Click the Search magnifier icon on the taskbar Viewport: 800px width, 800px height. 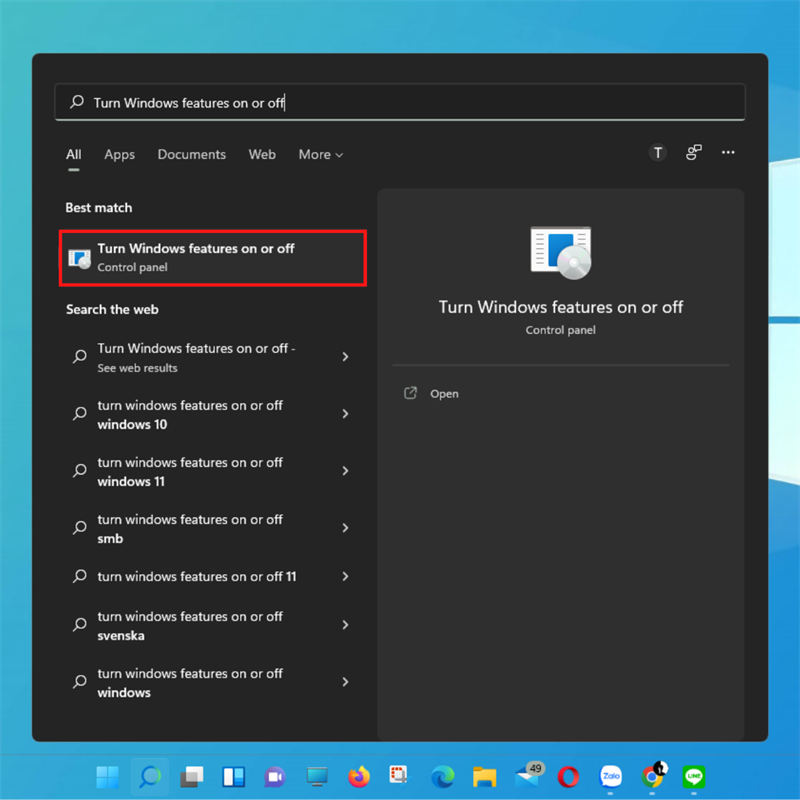pyautogui.click(x=150, y=777)
